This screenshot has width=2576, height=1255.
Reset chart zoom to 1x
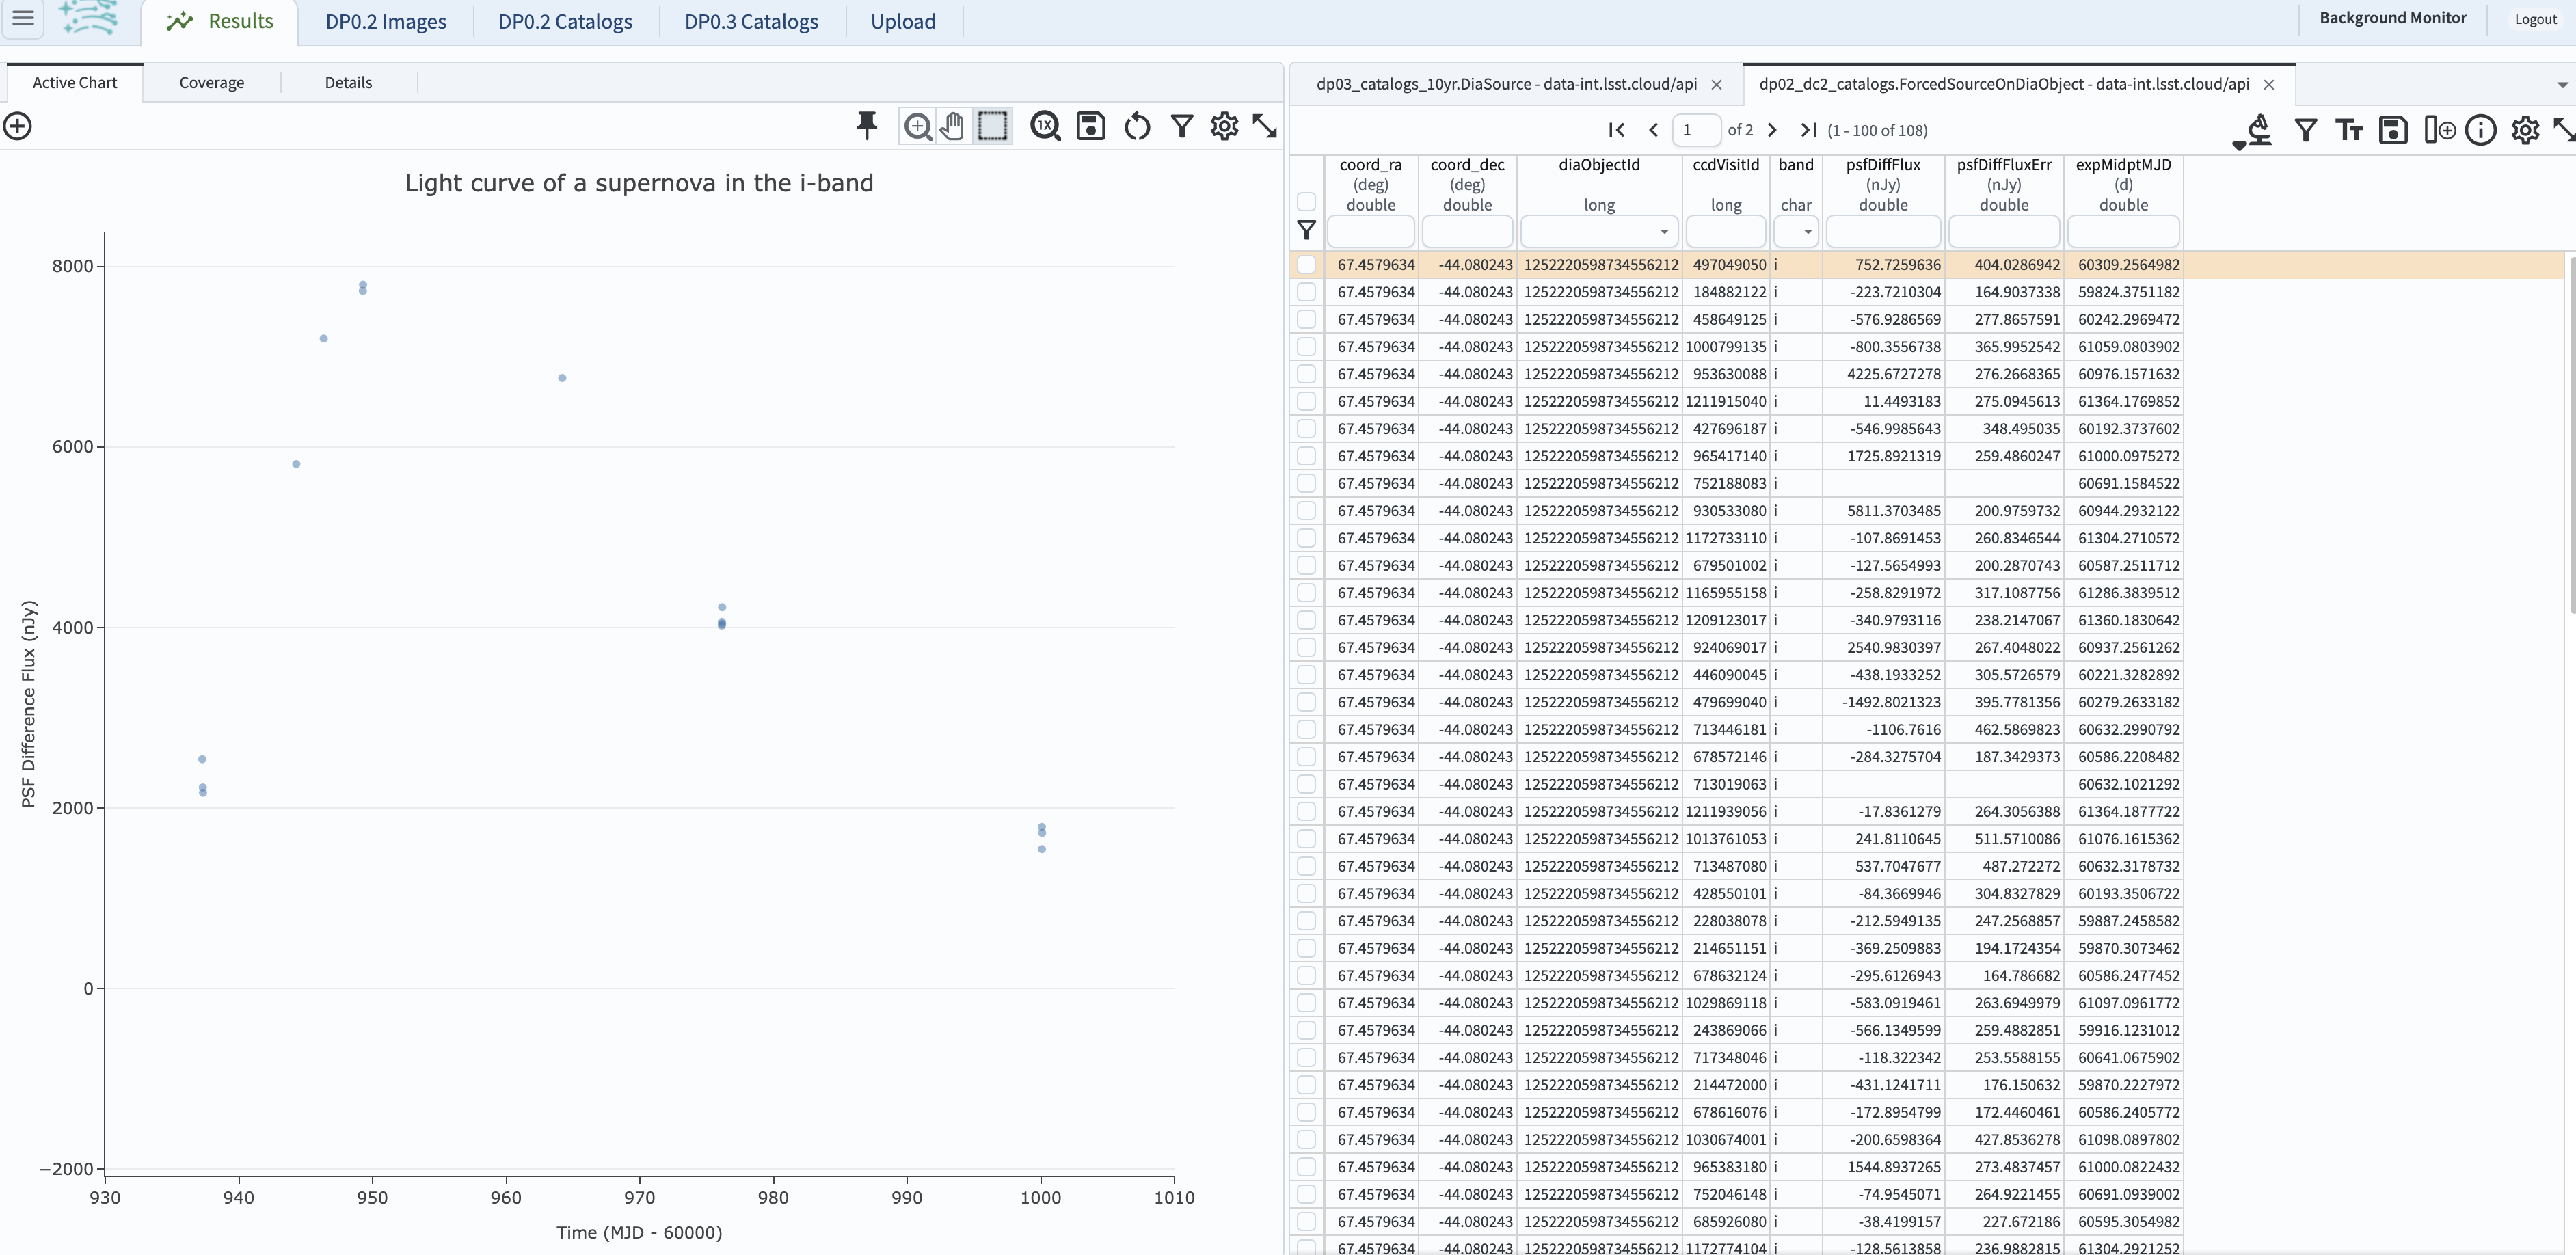[x=1045, y=126]
